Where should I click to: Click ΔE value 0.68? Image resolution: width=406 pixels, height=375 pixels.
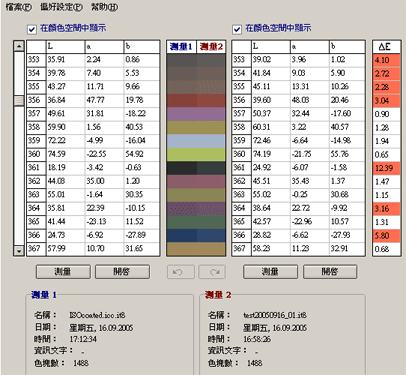pyautogui.click(x=386, y=249)
